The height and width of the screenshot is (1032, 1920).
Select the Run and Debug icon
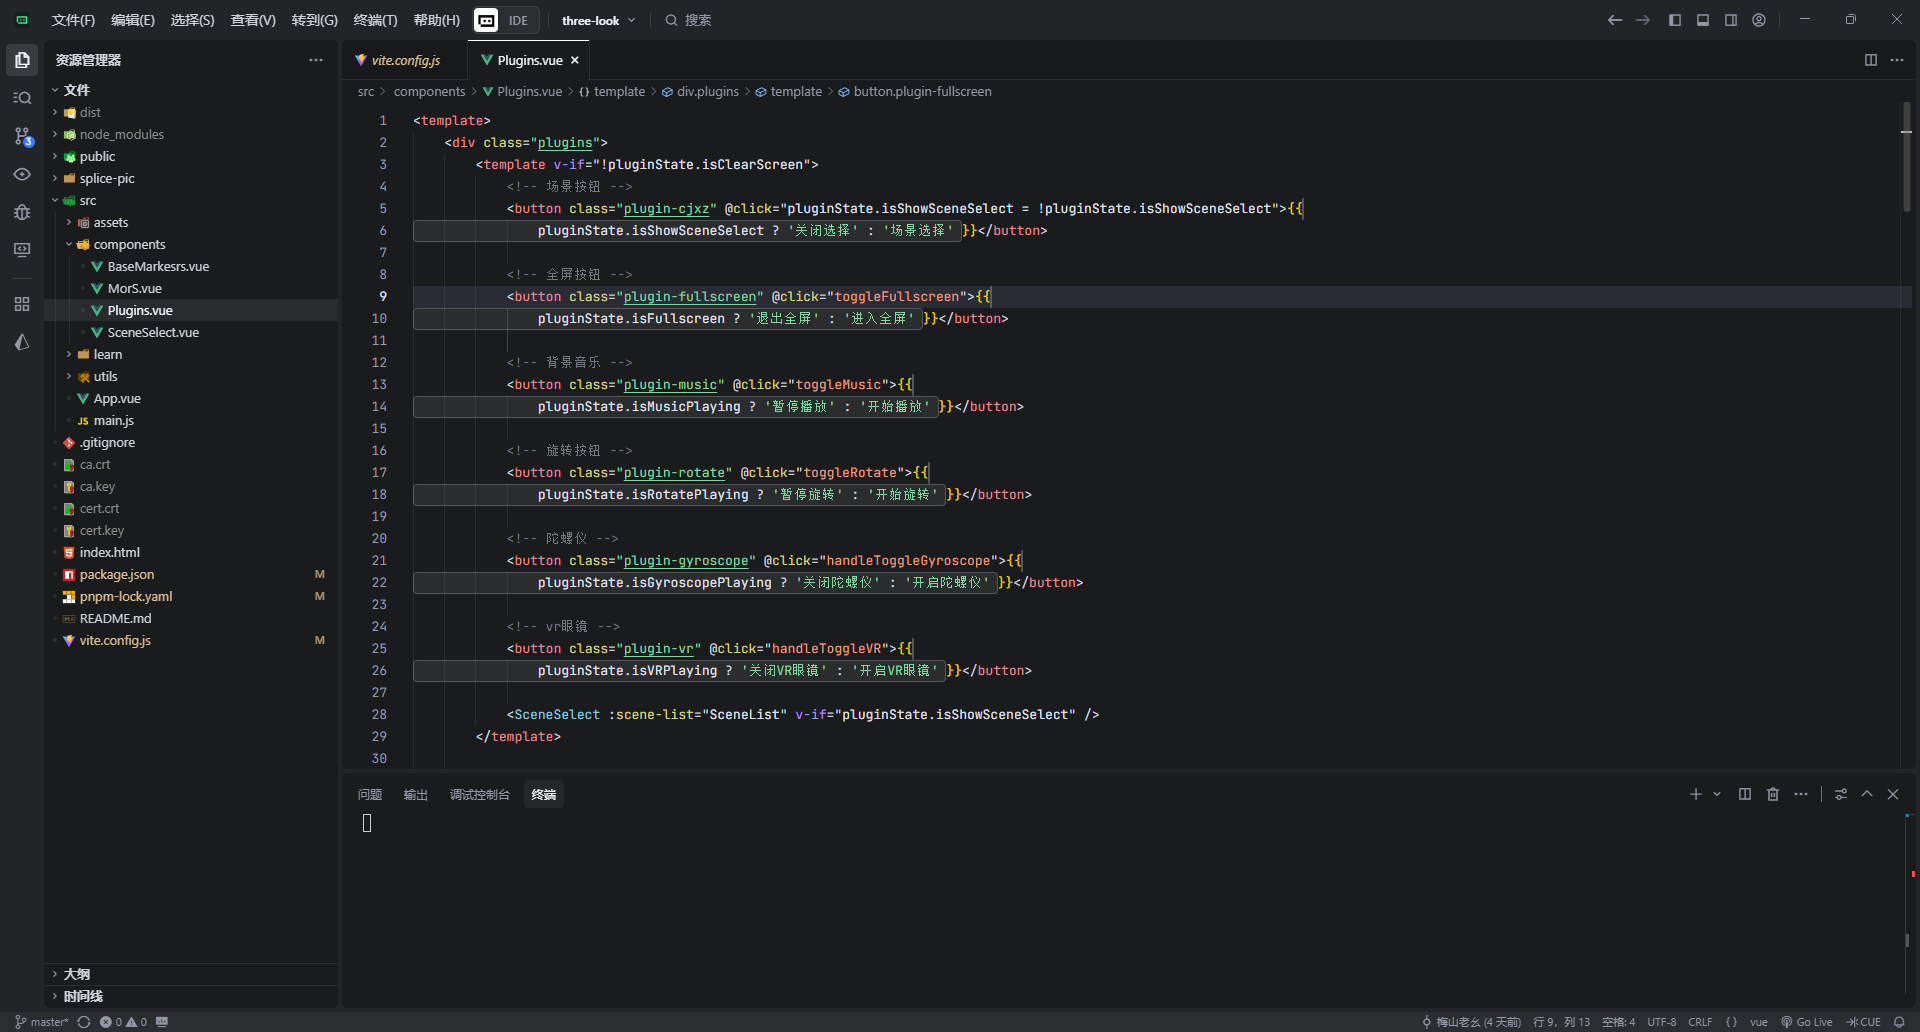[x=22, y=212]
